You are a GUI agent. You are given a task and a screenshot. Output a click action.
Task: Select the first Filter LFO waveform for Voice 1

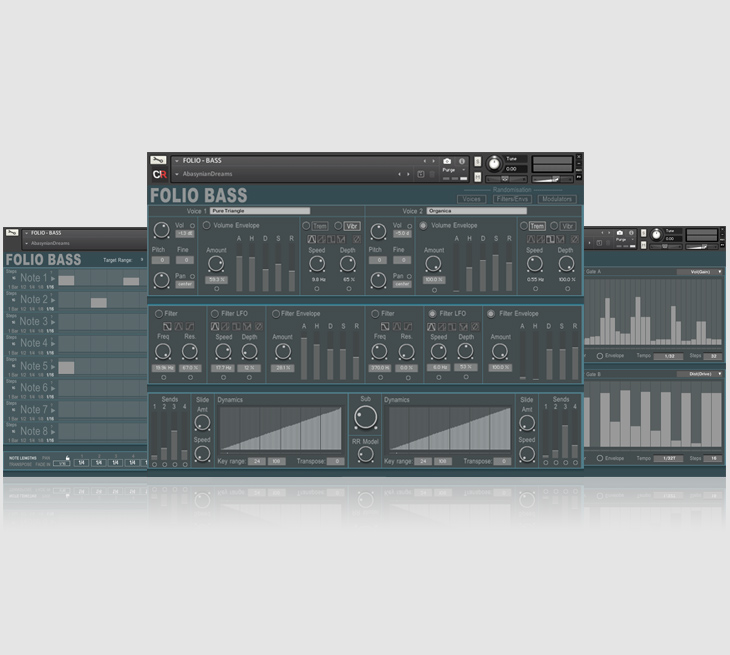[215, 326]
